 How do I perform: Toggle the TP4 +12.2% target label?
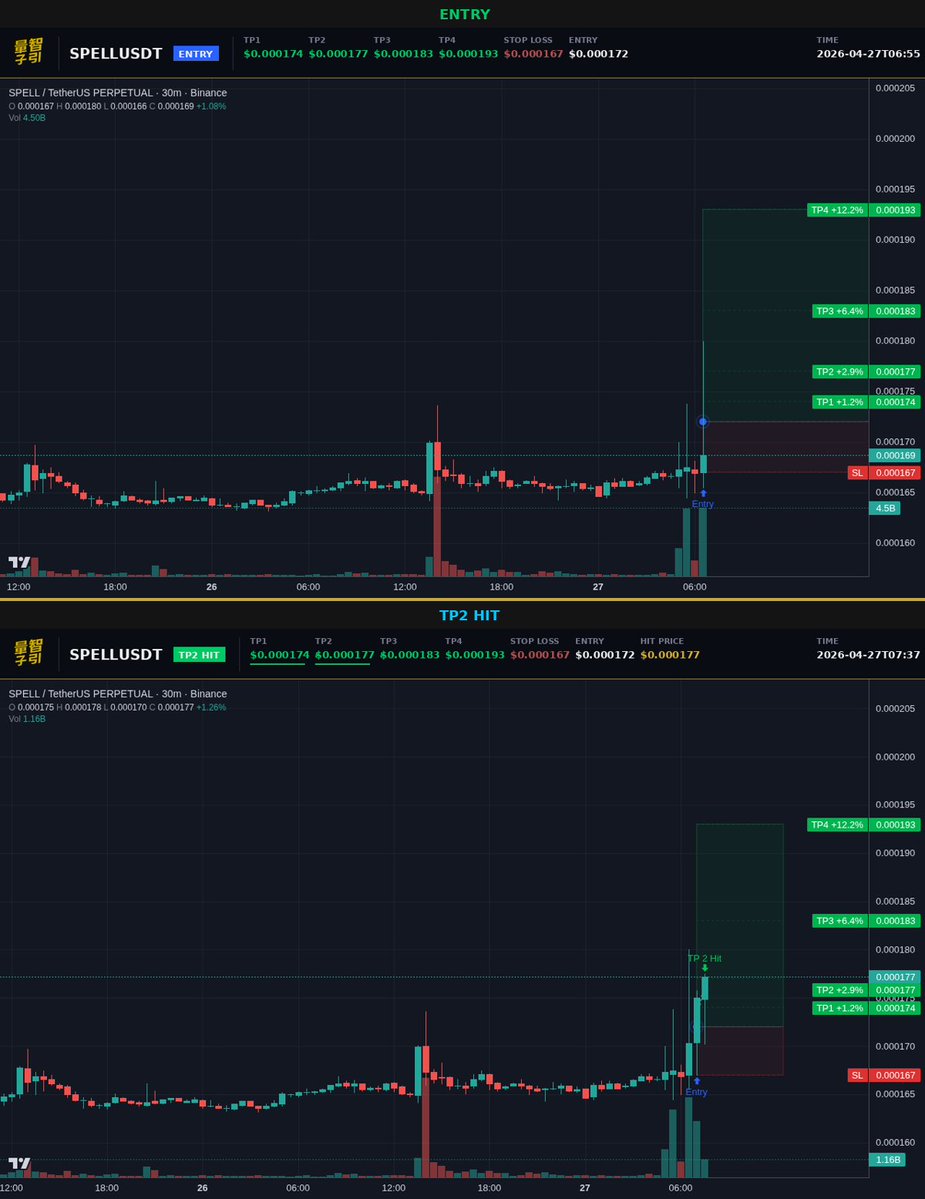coord(838,210)
